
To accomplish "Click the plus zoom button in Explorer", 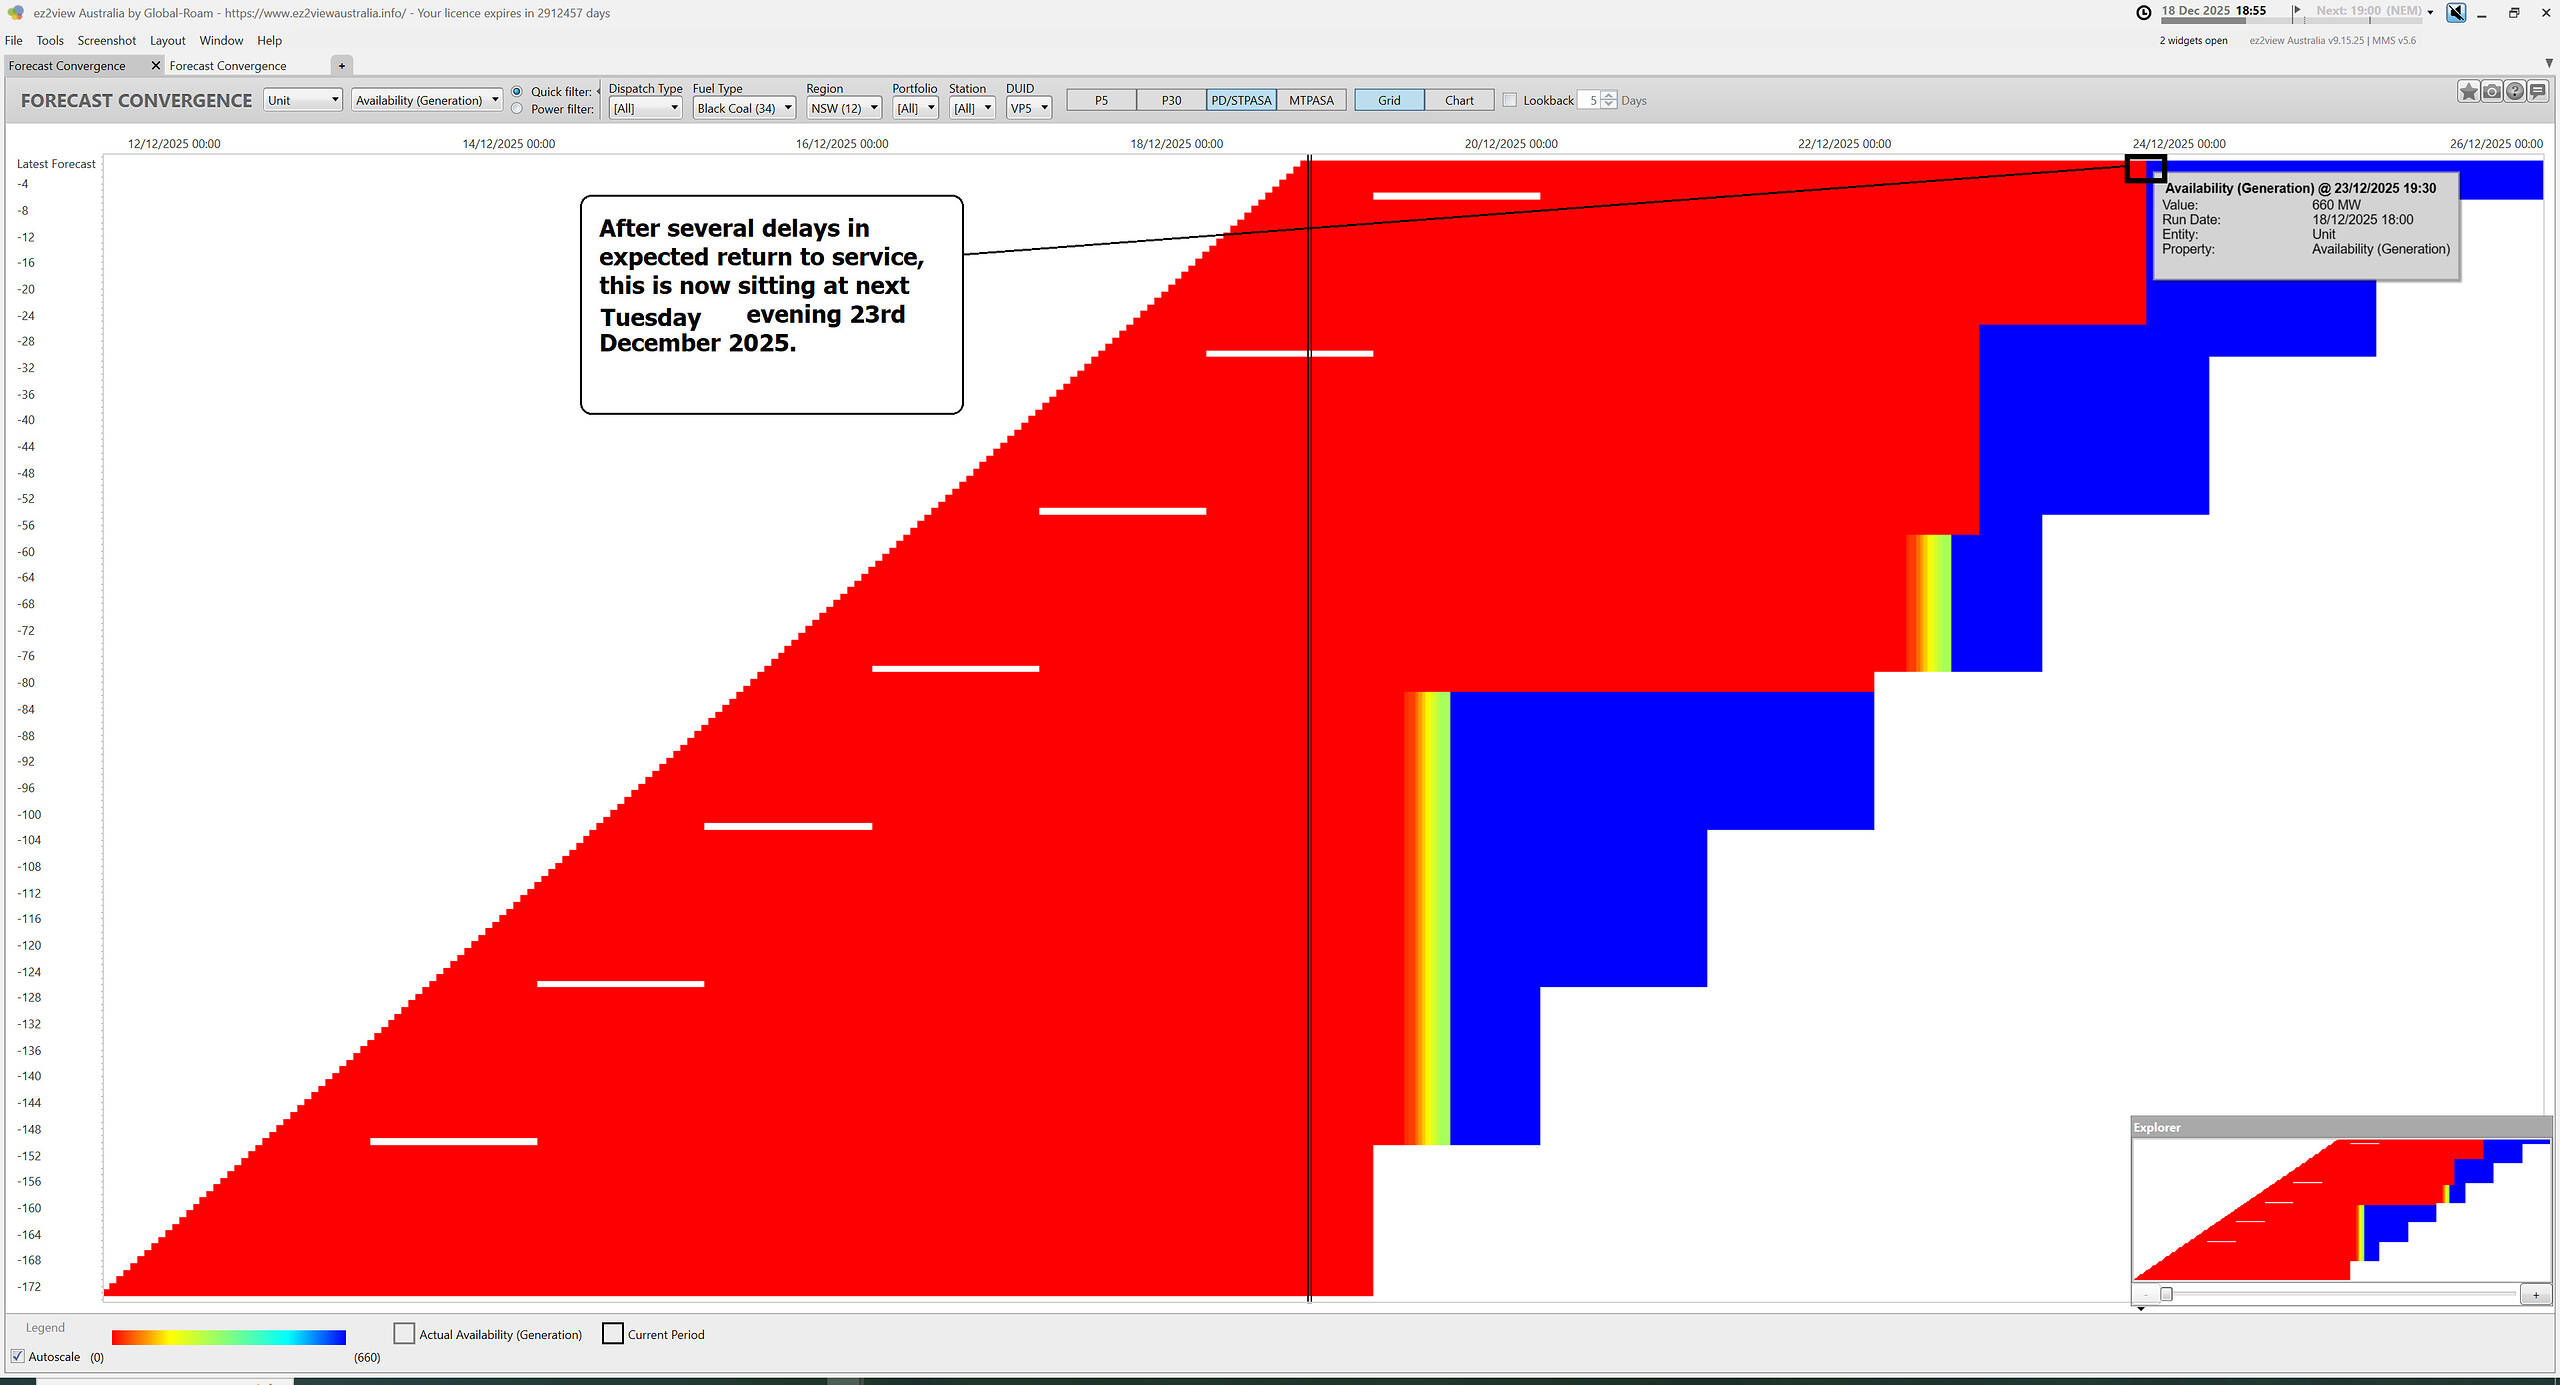I will pyautogui.click(x=2535, y=1295).
